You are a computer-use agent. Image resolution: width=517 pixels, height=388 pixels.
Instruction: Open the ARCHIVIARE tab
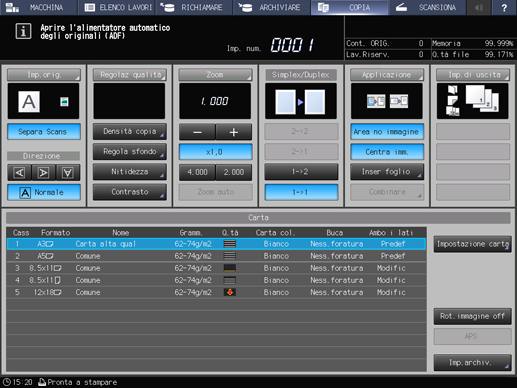(271, 7)
